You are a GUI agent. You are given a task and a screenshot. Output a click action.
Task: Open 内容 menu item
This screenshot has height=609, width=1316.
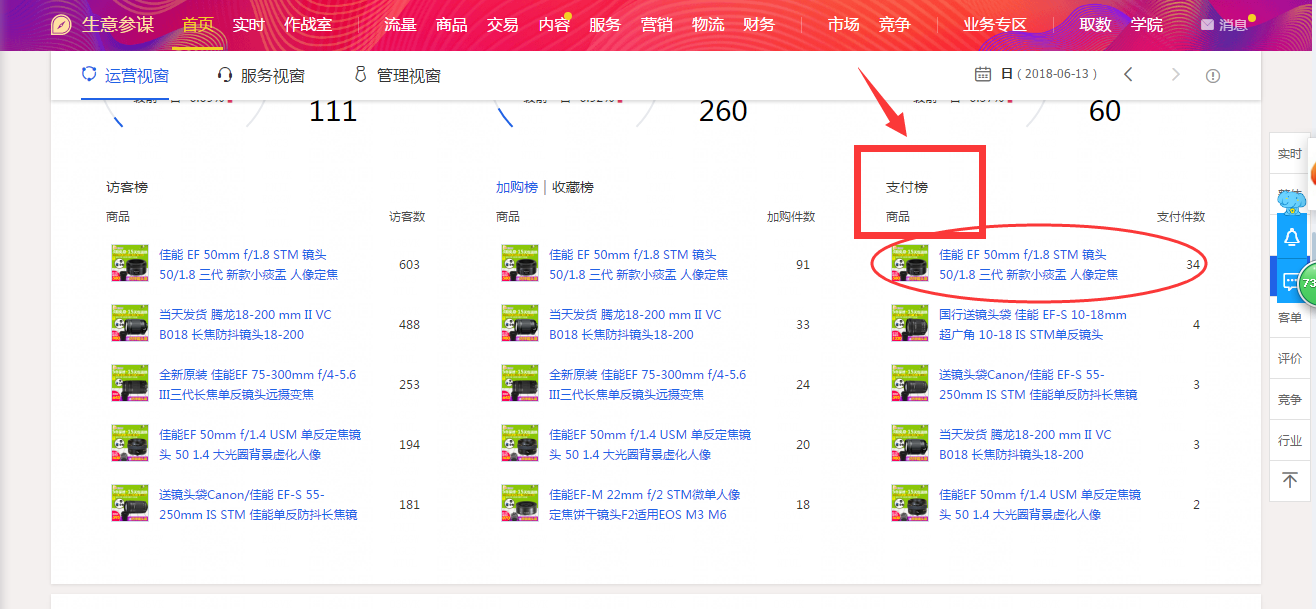point(554,25)
